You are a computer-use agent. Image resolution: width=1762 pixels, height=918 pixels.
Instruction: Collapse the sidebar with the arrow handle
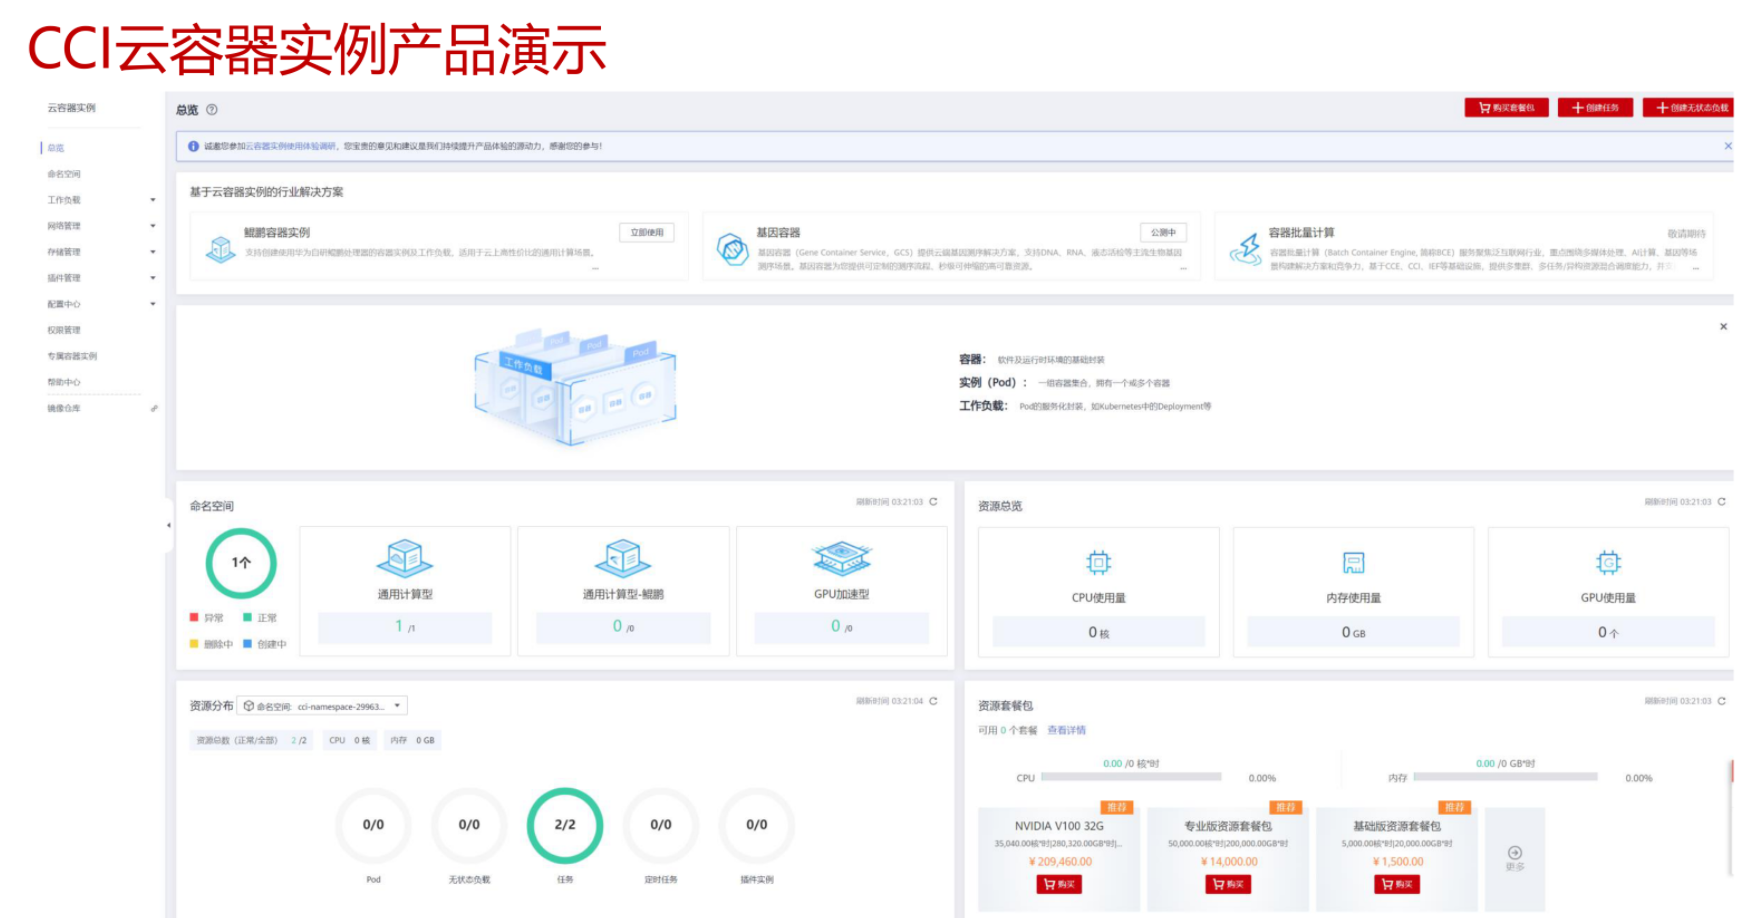point(168,525)
